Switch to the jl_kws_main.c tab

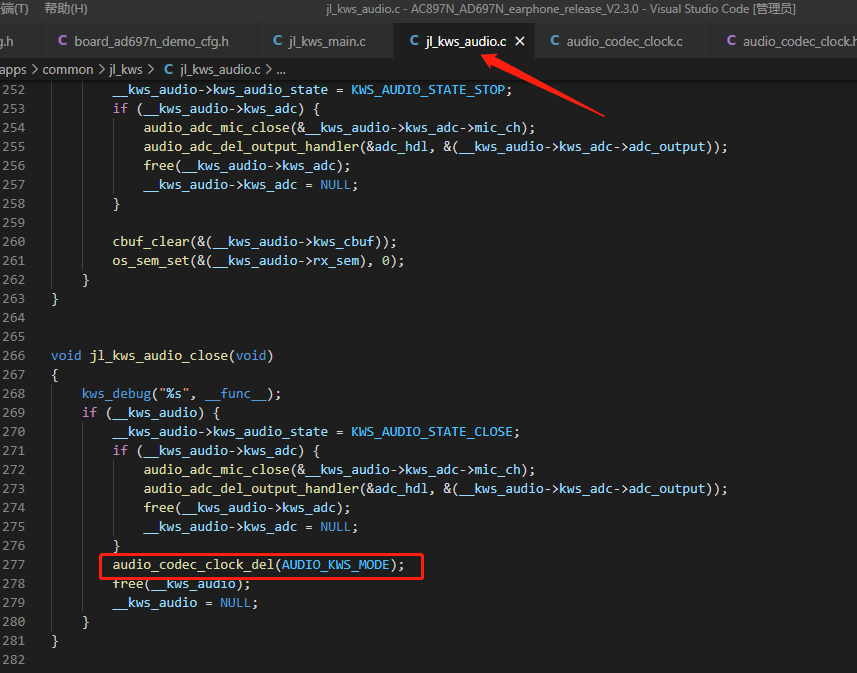pyautogui.click(x=326, y=42)
